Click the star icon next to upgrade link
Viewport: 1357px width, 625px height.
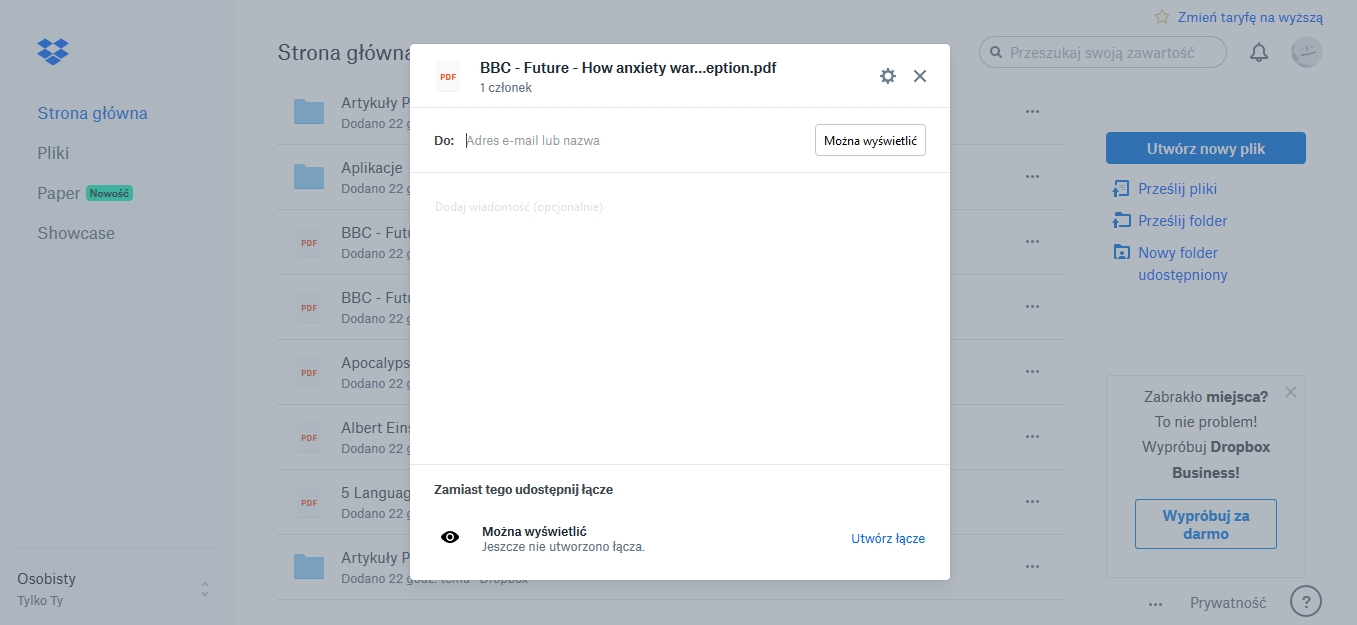point(1162,17)
